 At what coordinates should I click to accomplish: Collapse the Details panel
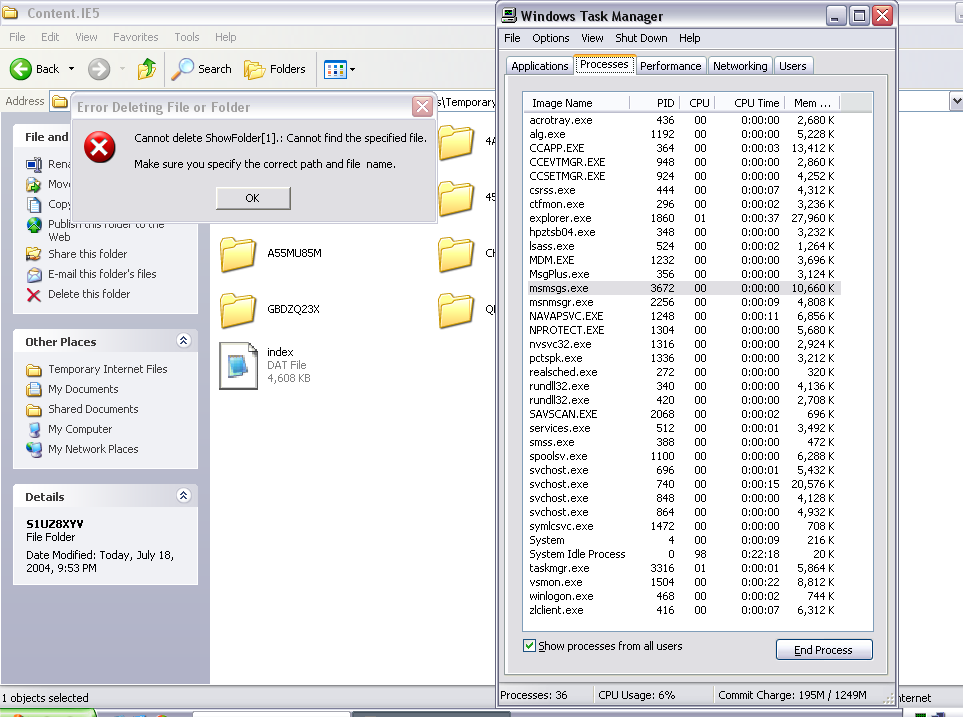click(x=183, y=496)
